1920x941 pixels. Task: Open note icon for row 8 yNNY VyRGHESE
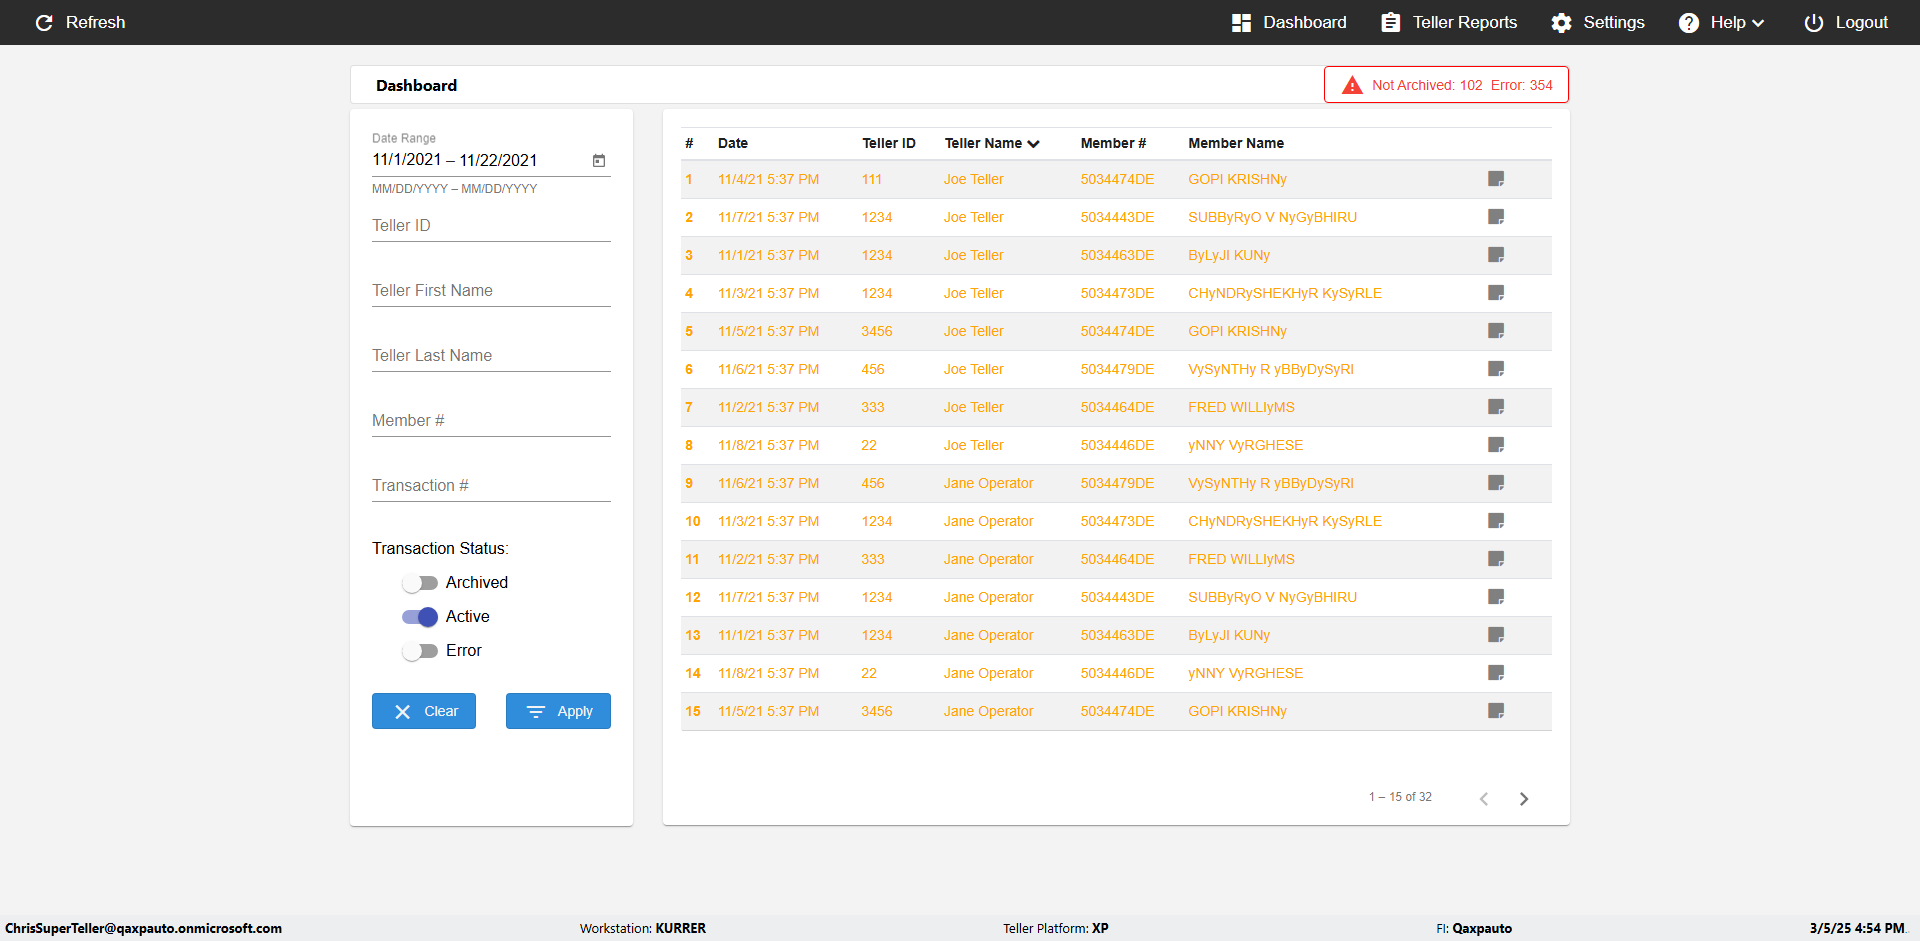1496,445
